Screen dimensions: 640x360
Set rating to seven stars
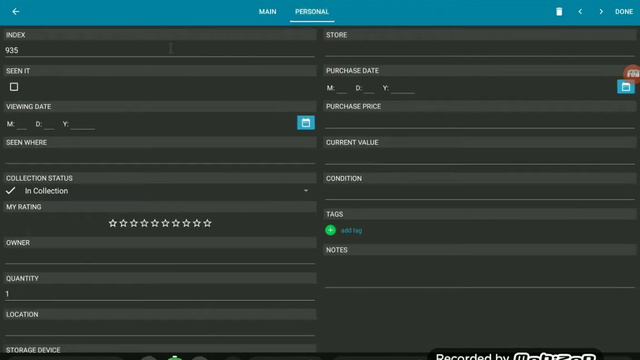click(x=176, y=223)
